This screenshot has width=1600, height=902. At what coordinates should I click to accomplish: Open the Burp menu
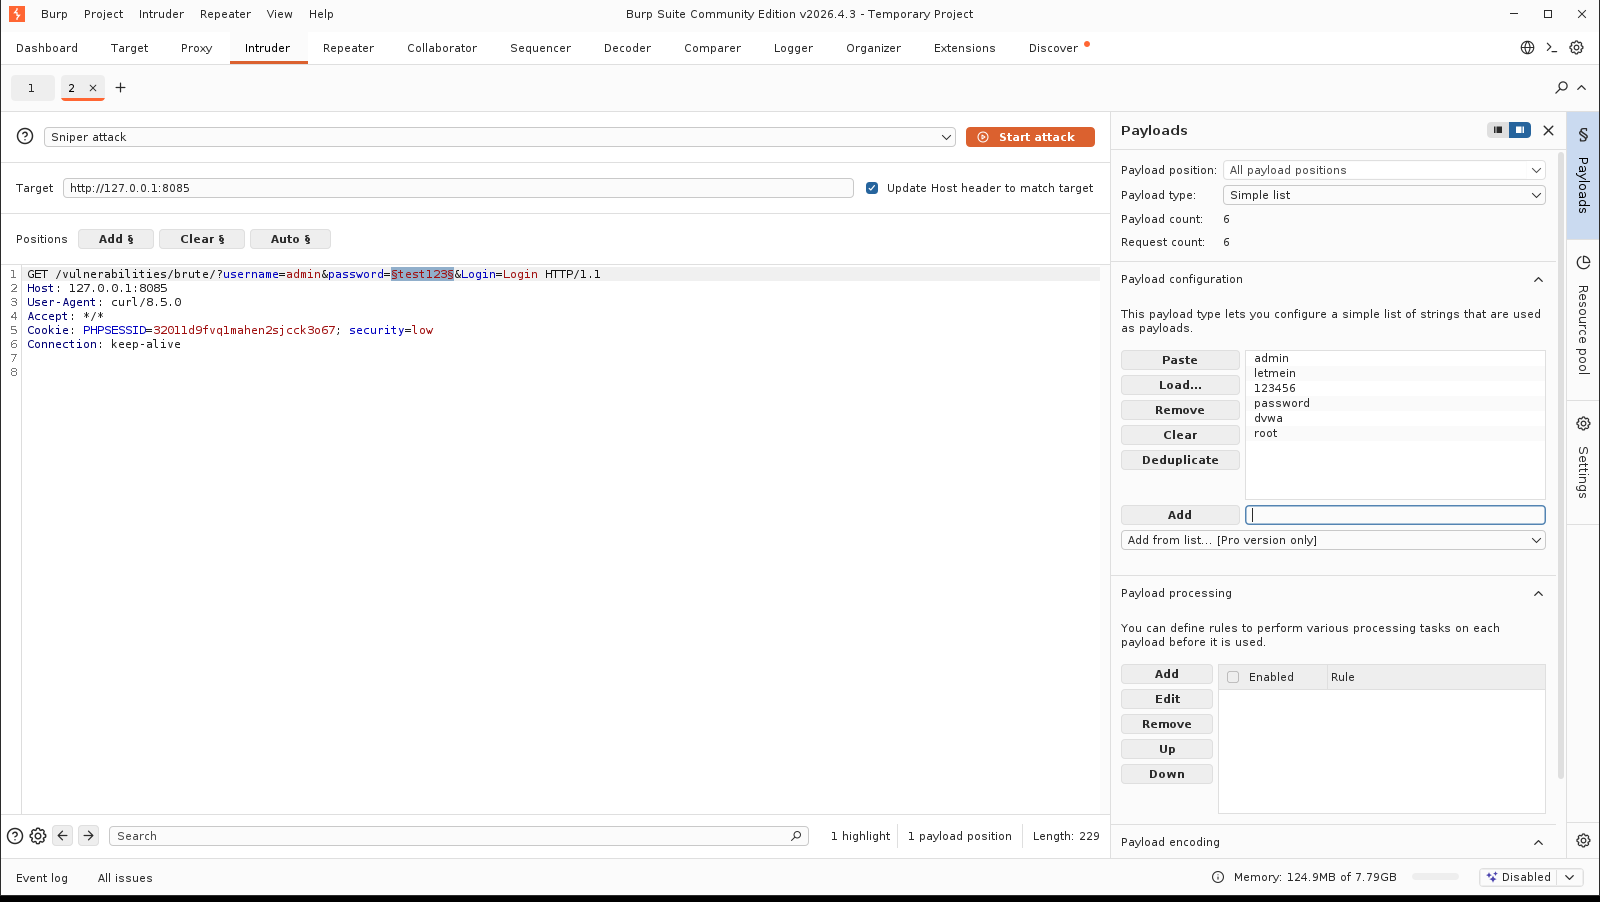click(x=54, y=14)
